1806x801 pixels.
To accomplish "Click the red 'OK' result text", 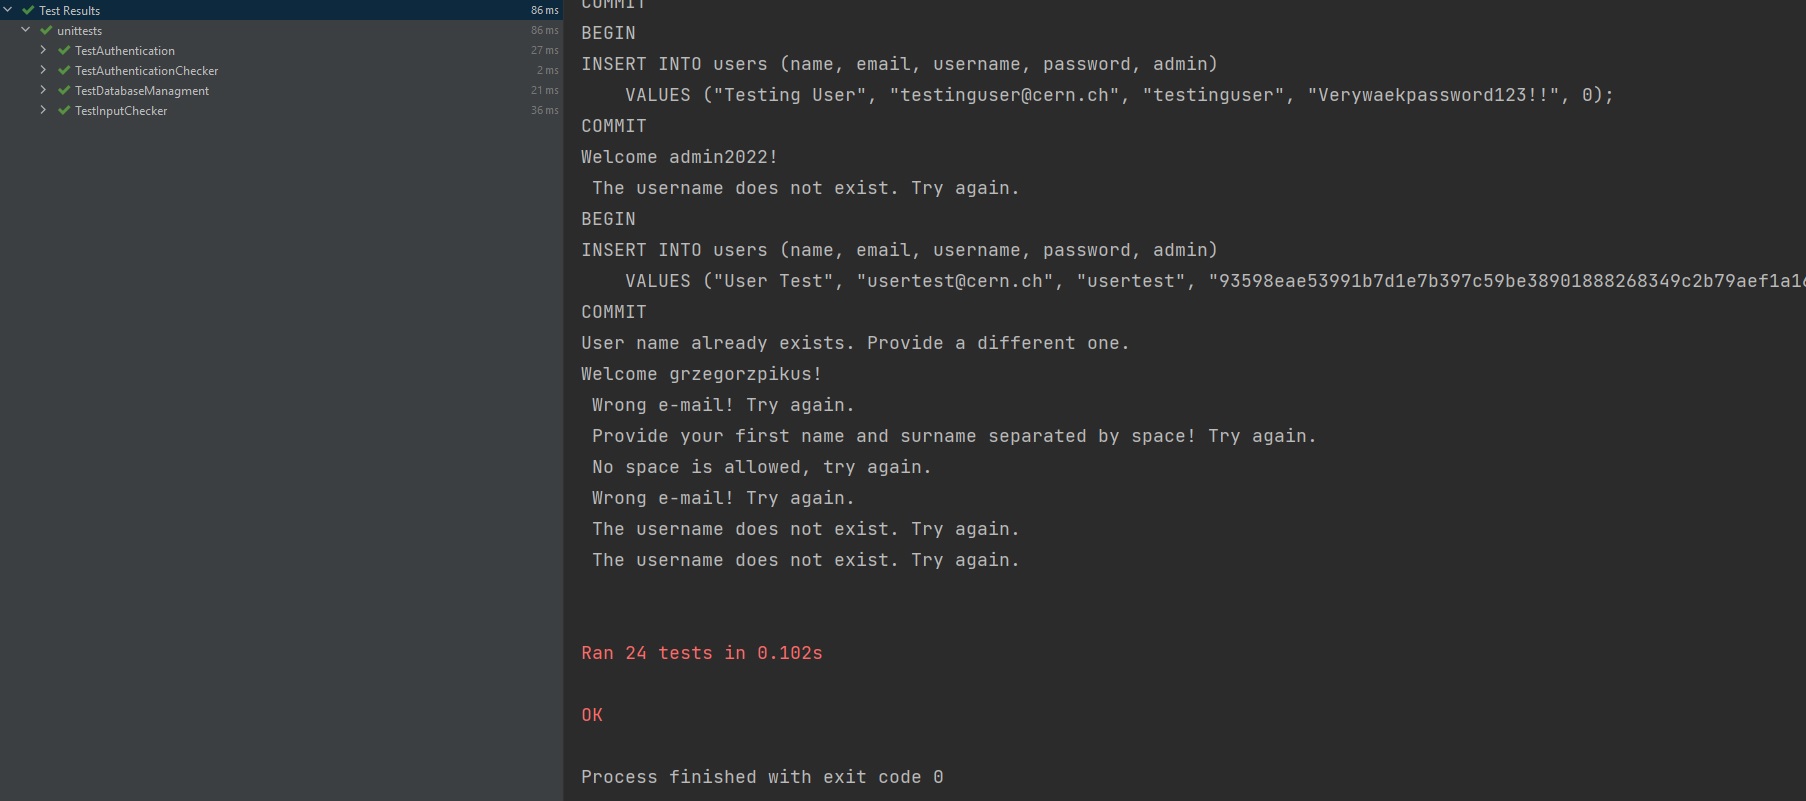I will pos(592,714).
